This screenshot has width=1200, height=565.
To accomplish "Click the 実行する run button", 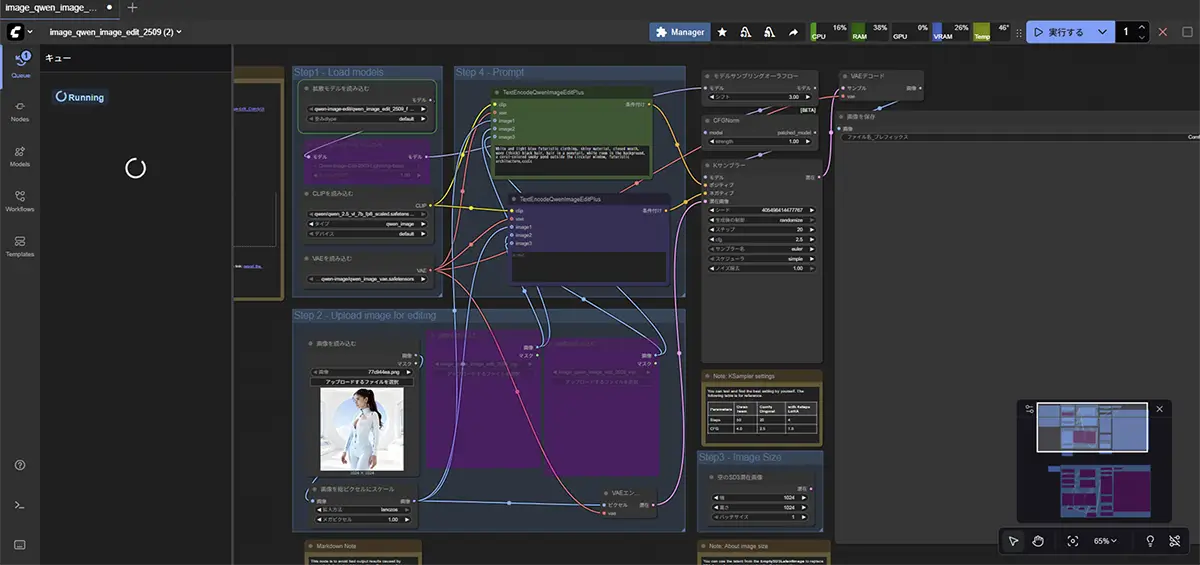I will coord(1059,32).
